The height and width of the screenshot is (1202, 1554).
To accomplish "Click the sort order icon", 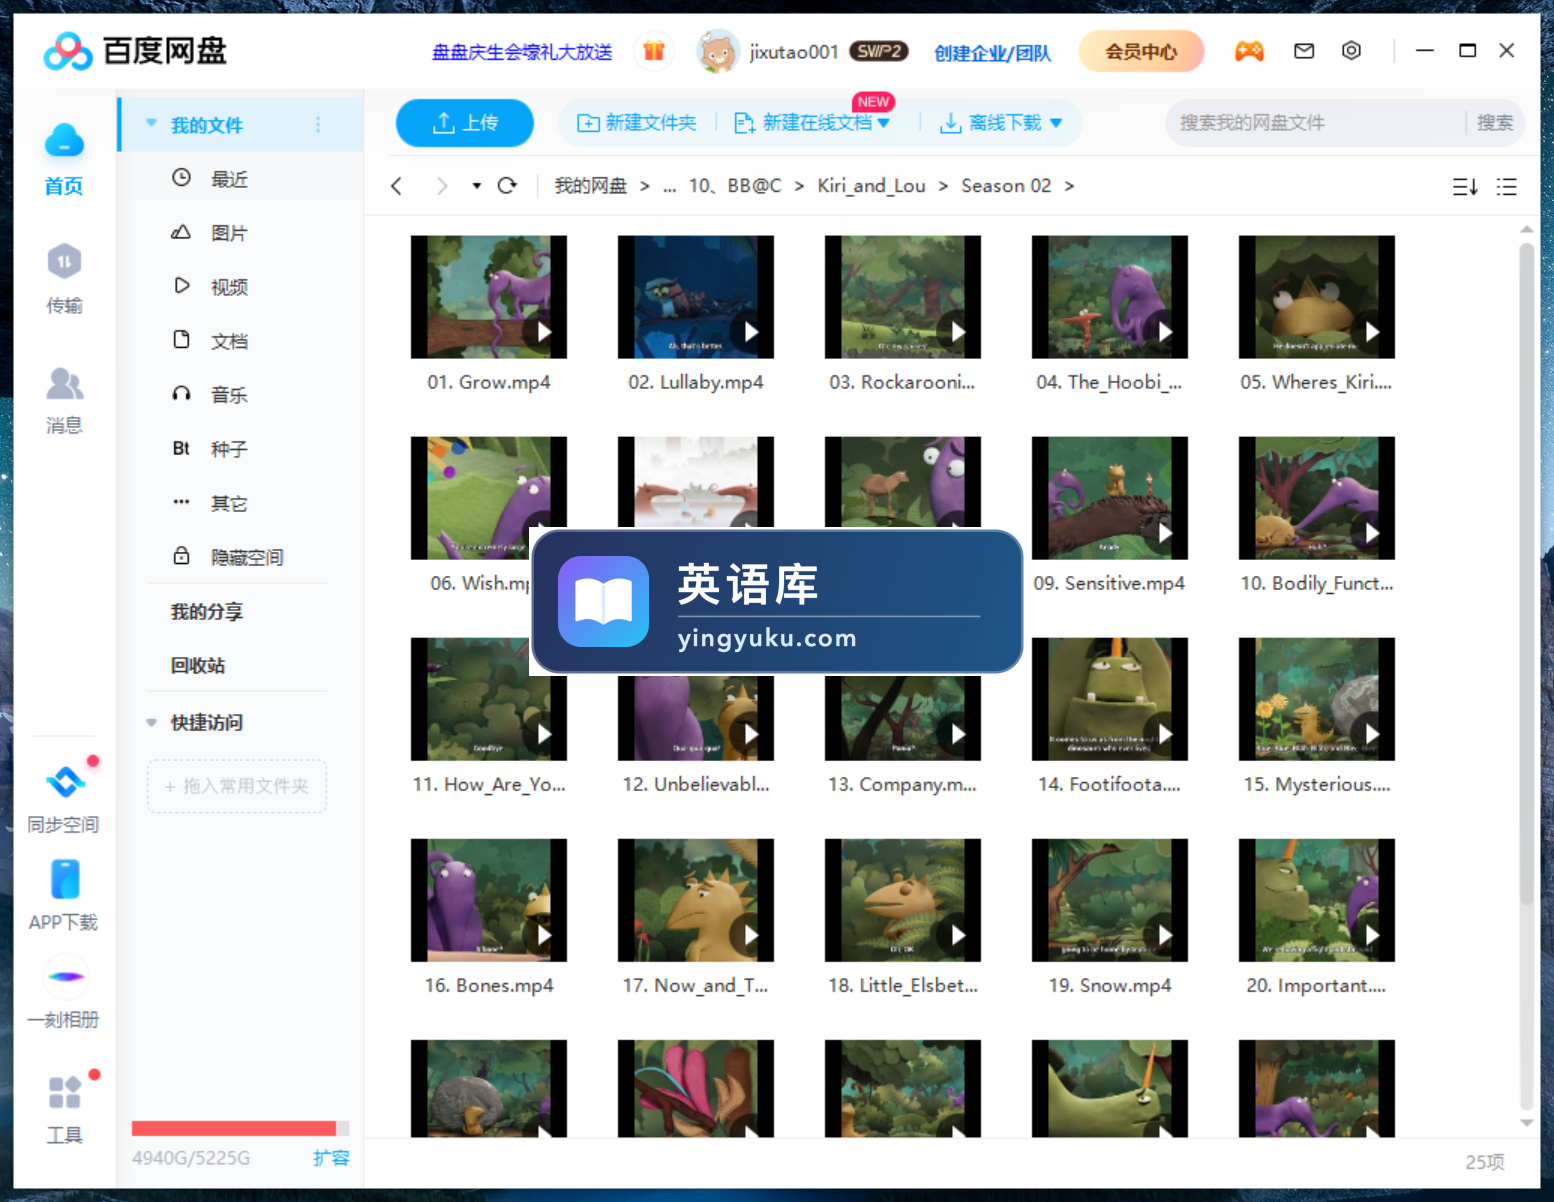I will pyautogui.click(x=1465, y=187).
